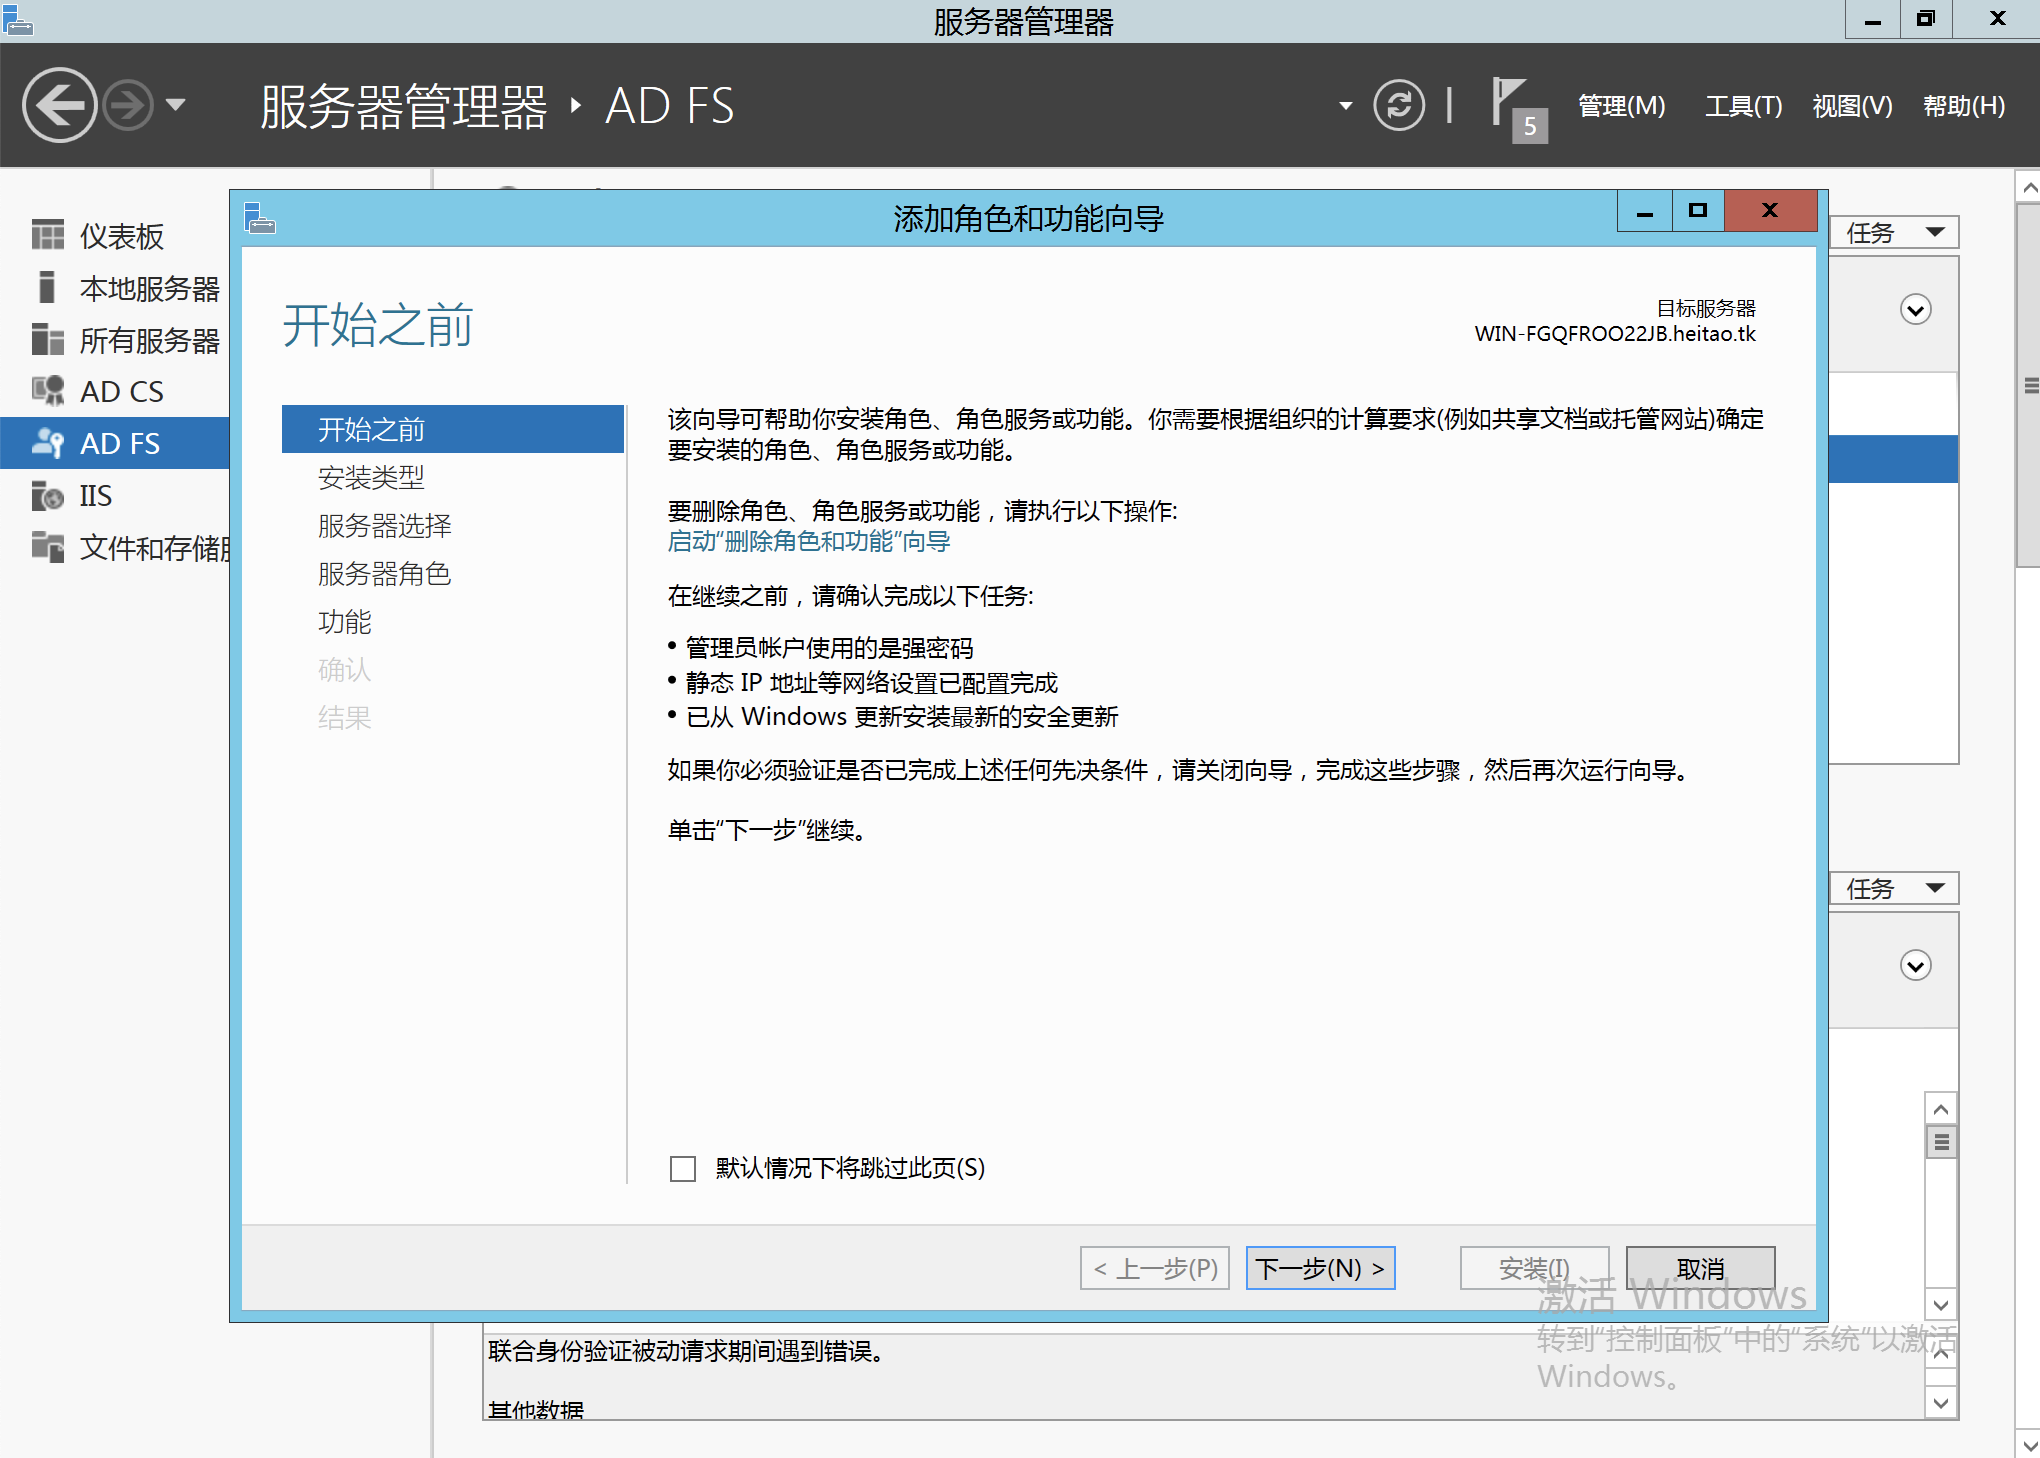Click the 下一步(N) button

[1320, 1268]
